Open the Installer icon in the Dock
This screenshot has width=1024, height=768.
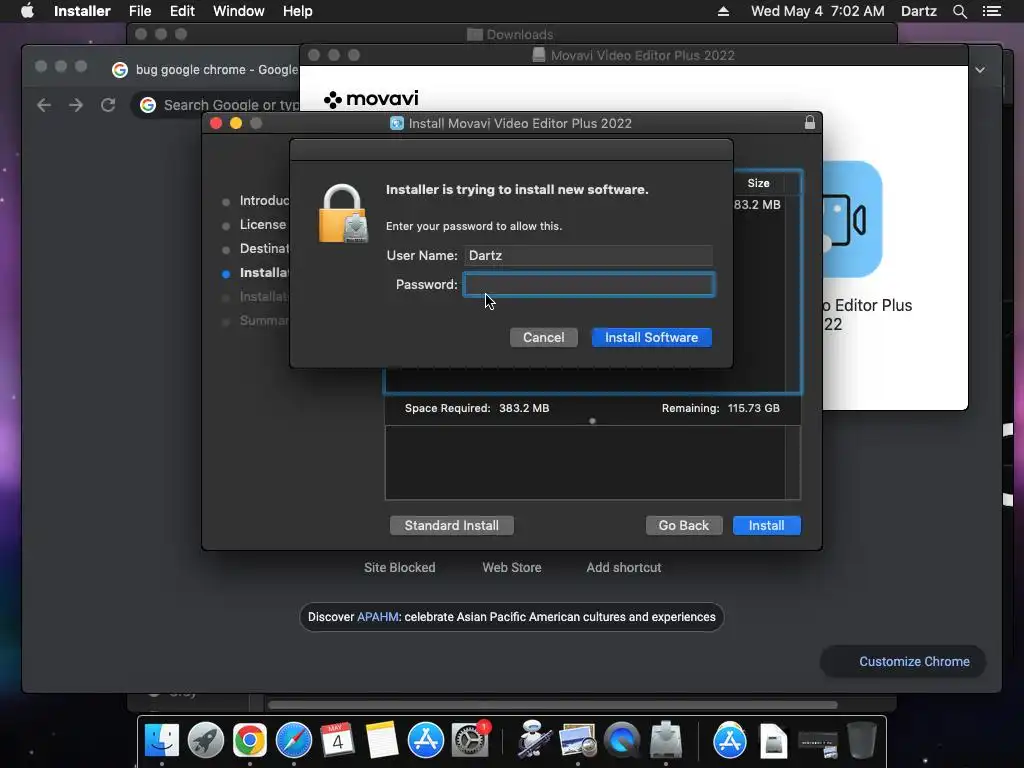point(666,741)
